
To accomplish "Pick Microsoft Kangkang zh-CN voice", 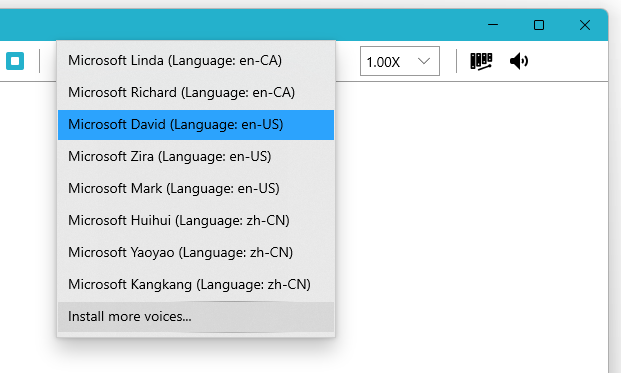I will 196,285.
